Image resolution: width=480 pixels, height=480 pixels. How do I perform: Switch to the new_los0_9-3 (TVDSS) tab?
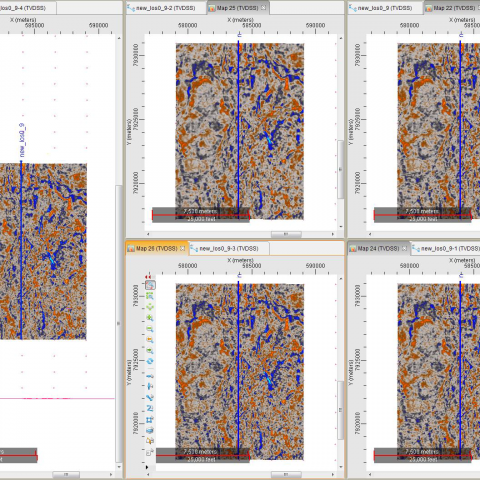pos(229,249)
